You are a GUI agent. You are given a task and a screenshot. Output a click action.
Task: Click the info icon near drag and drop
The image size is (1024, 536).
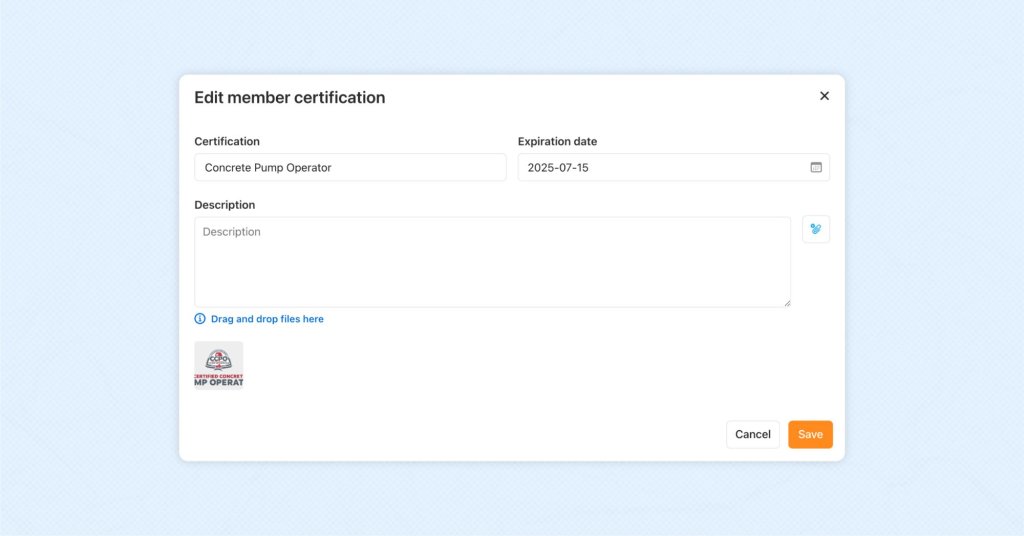tap(200, 319)
